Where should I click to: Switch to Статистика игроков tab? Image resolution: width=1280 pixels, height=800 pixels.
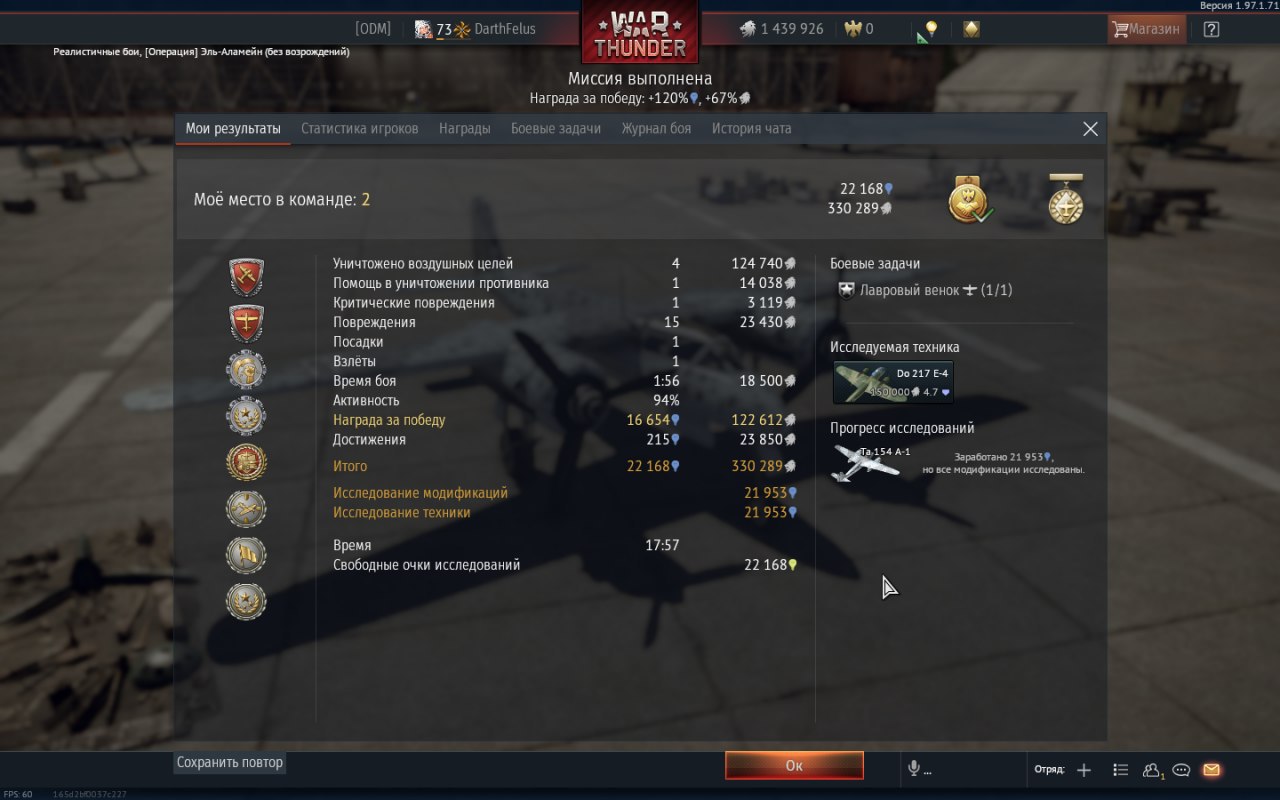360,128
